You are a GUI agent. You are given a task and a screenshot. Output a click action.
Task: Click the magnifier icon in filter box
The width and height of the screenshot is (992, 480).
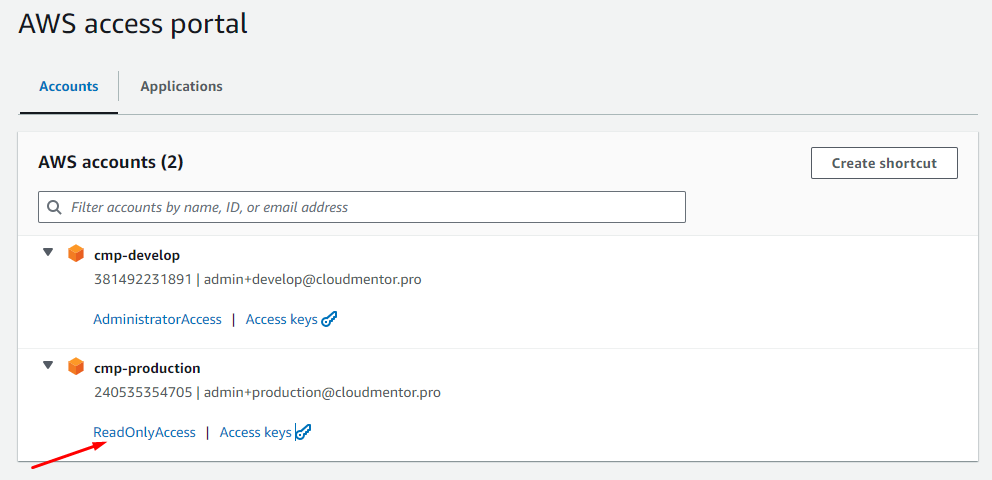[x=54, y=207]
